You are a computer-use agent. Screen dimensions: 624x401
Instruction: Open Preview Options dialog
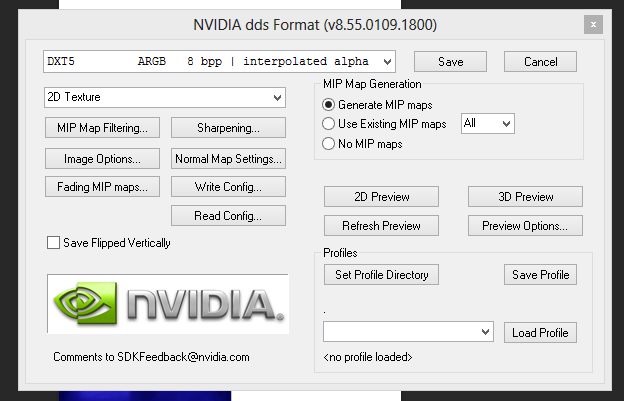click(x=525, y=226)
